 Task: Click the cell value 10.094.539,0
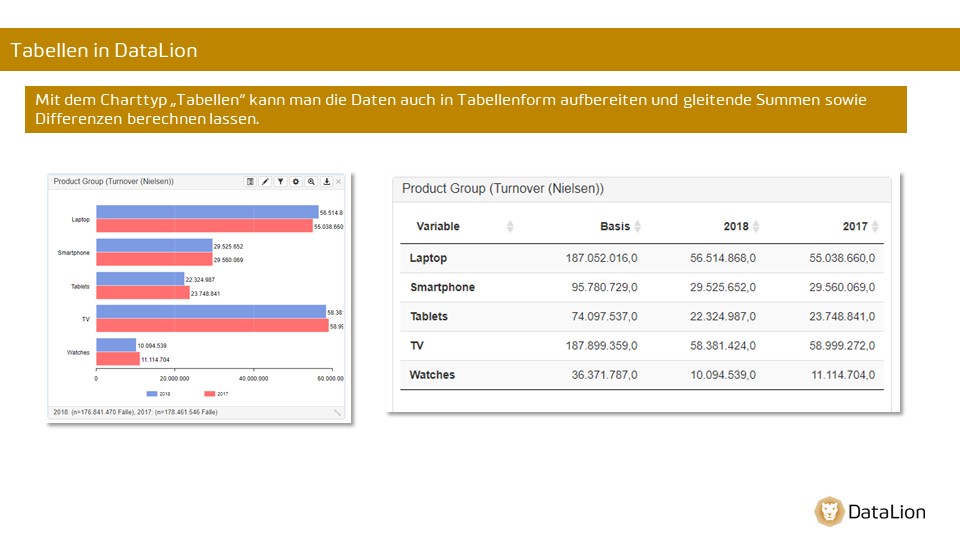[x=723, y=375]
